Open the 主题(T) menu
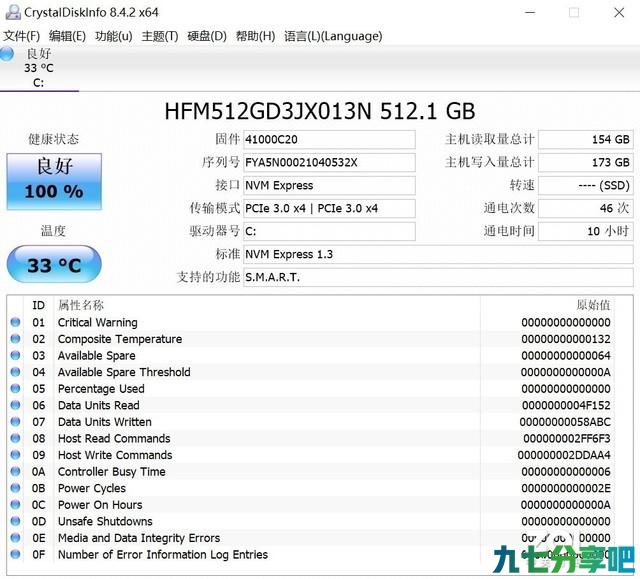This screenshot has width=640, height=579. [x=160, y=36]
